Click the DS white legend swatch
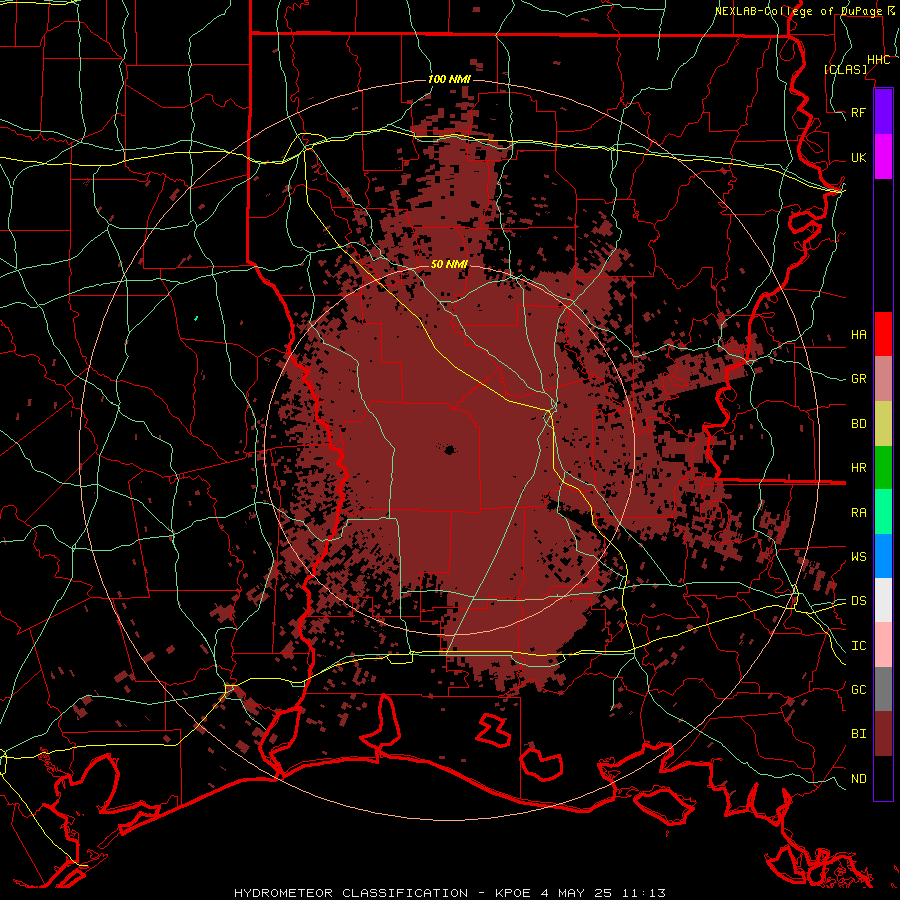Viewport: 900px width, 900px height. coord(883,600)
